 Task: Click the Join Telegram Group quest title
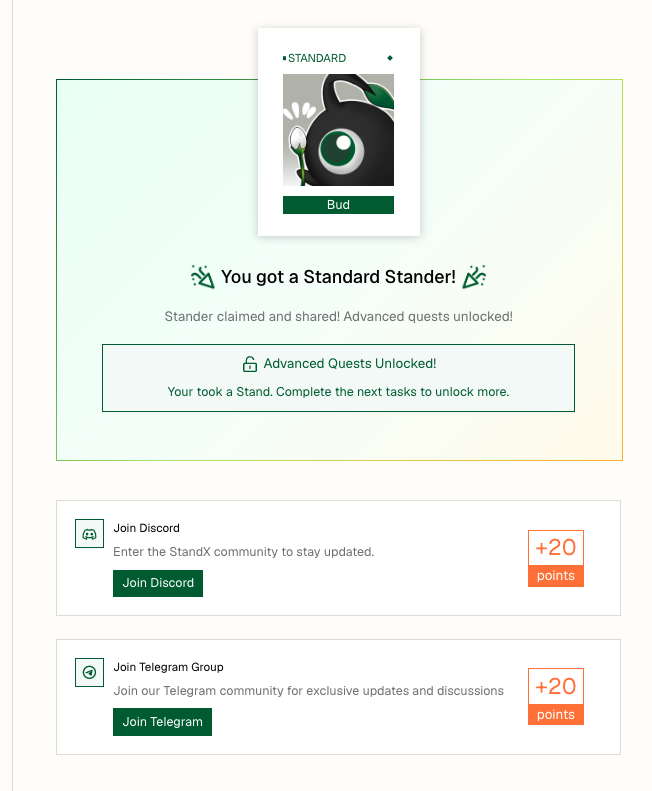[x=169, y=667]
